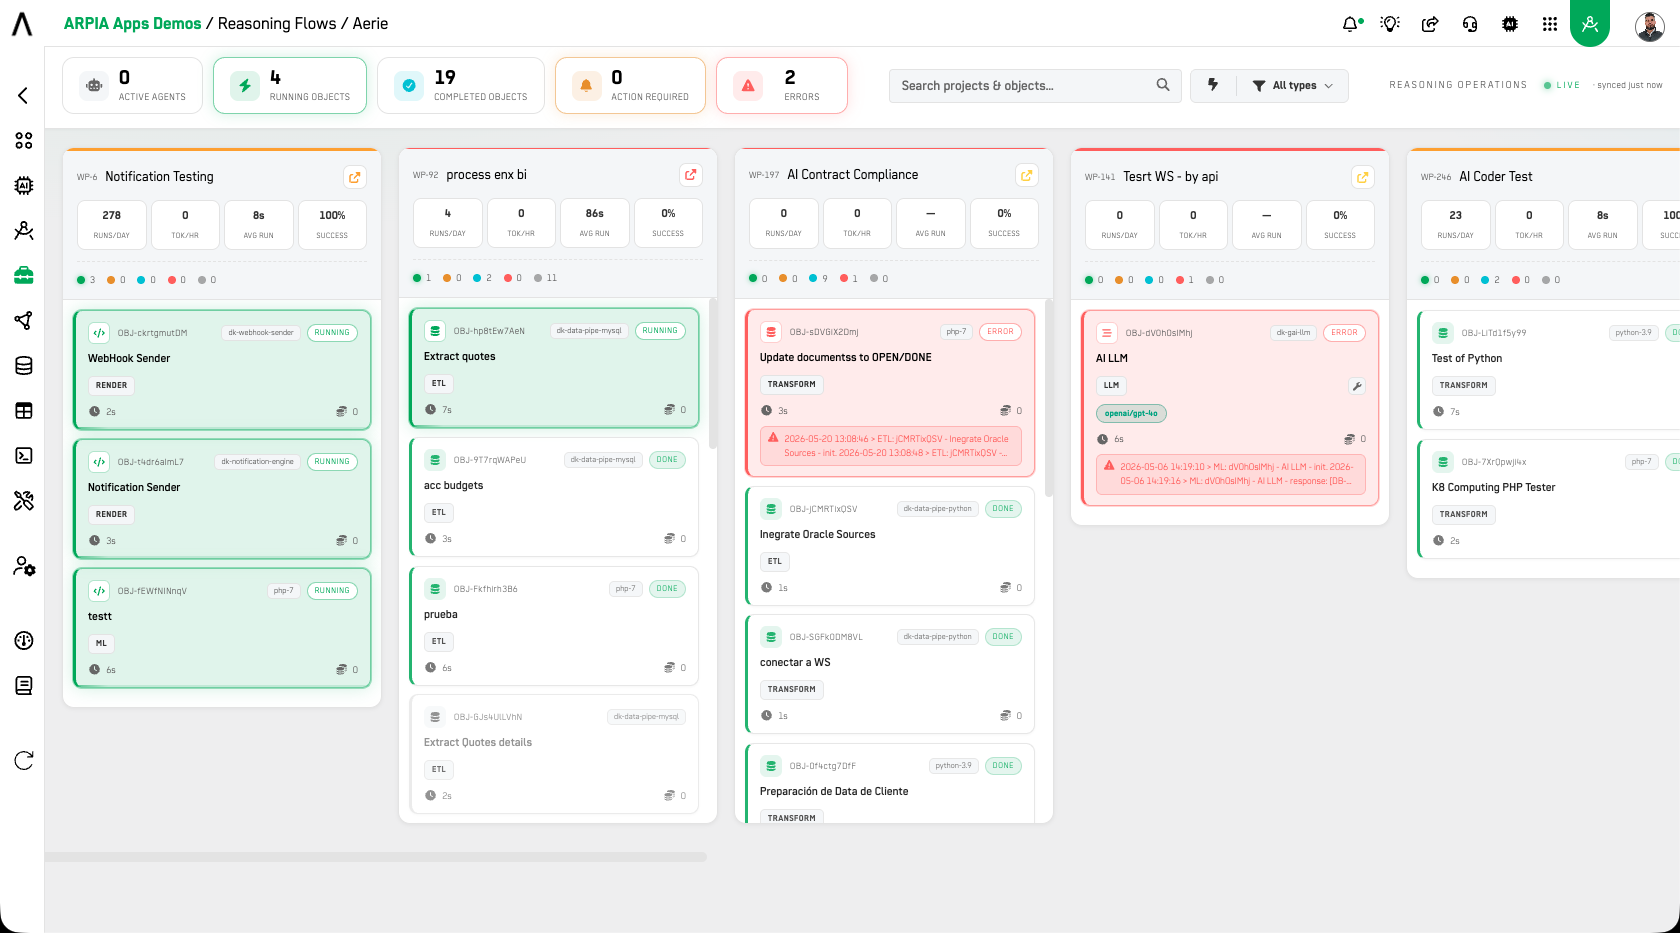This screenshot has width=1680, height=933.
Task: Open the user settings sidebar icon
Action: point(24,566)
